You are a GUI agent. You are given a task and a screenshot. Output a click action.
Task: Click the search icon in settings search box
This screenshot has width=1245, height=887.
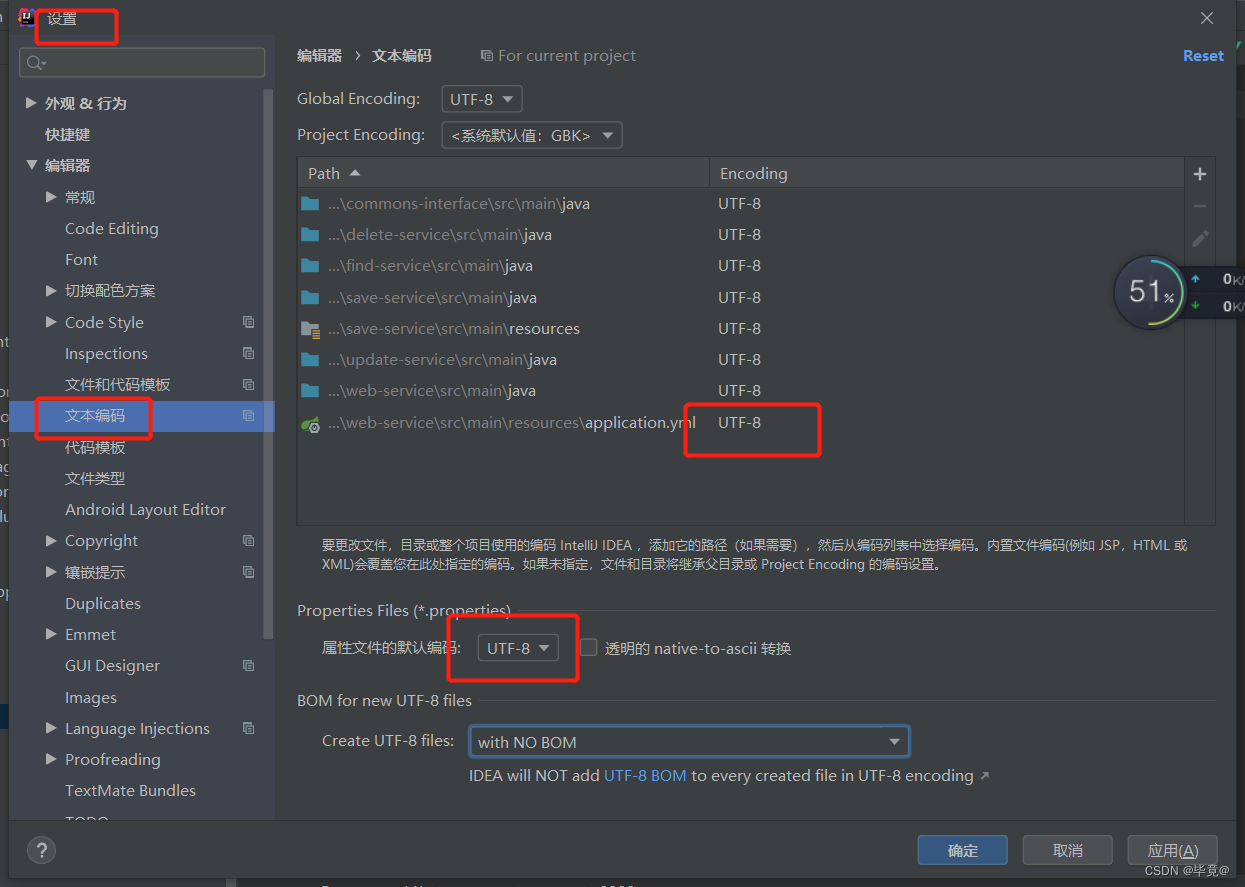coord(36,63)
